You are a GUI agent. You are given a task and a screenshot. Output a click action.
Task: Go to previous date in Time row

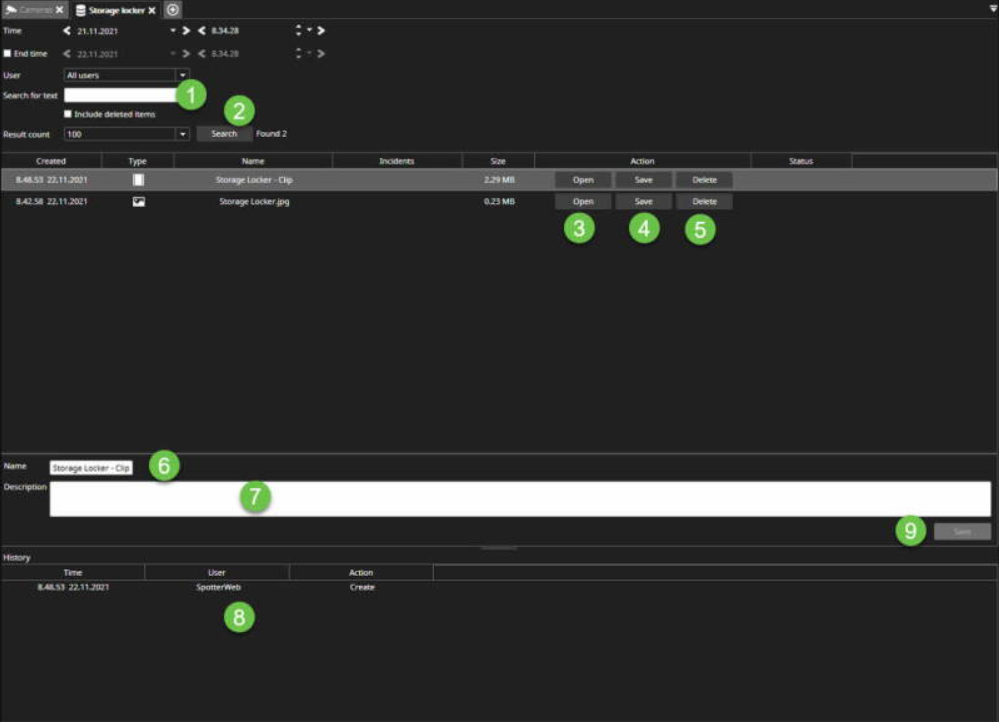(67, 31)
